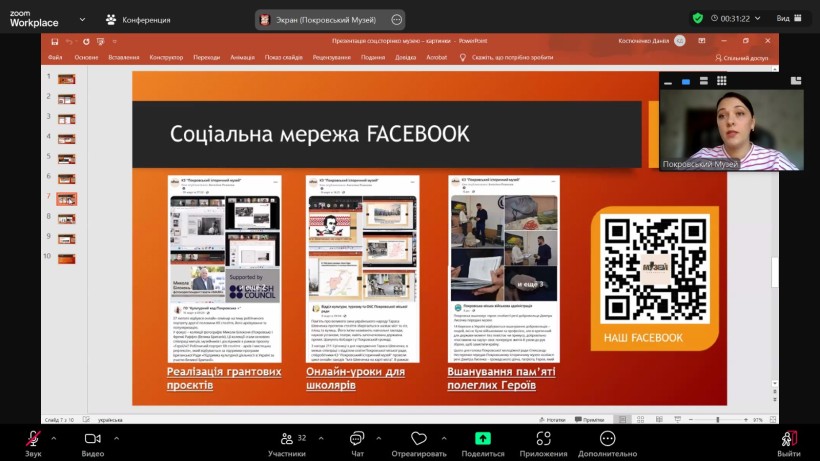Switch video panel to grid view icon
820x461 pixels.
[722, 80]
